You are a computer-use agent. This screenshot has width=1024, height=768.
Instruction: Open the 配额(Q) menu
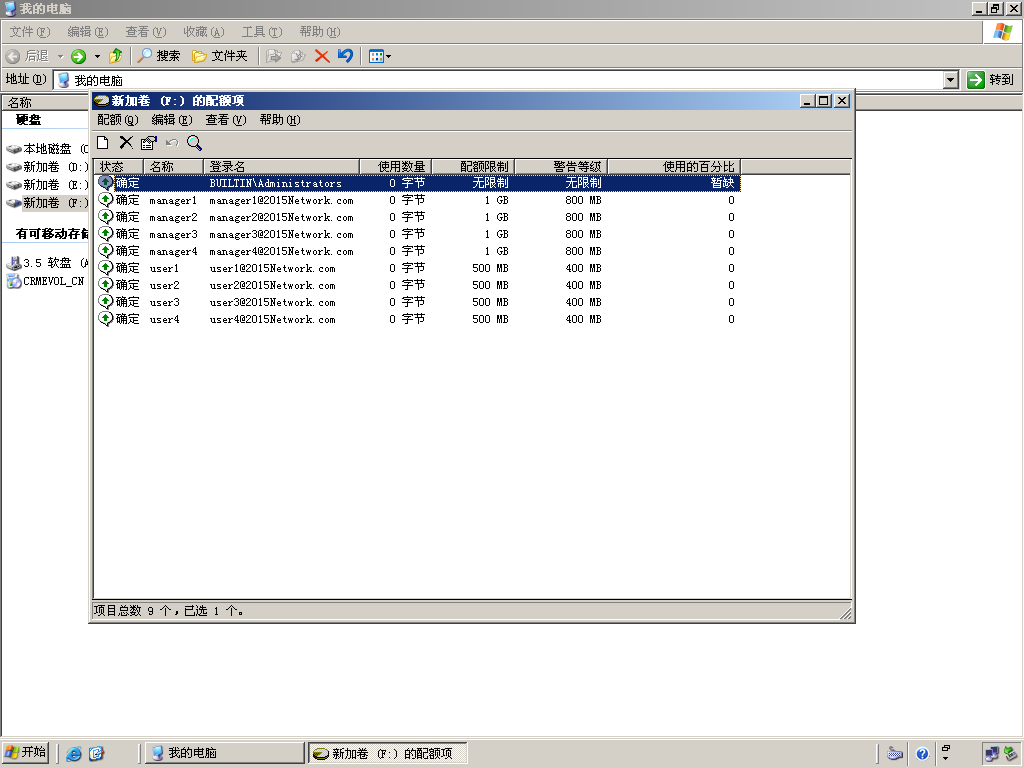118,120
